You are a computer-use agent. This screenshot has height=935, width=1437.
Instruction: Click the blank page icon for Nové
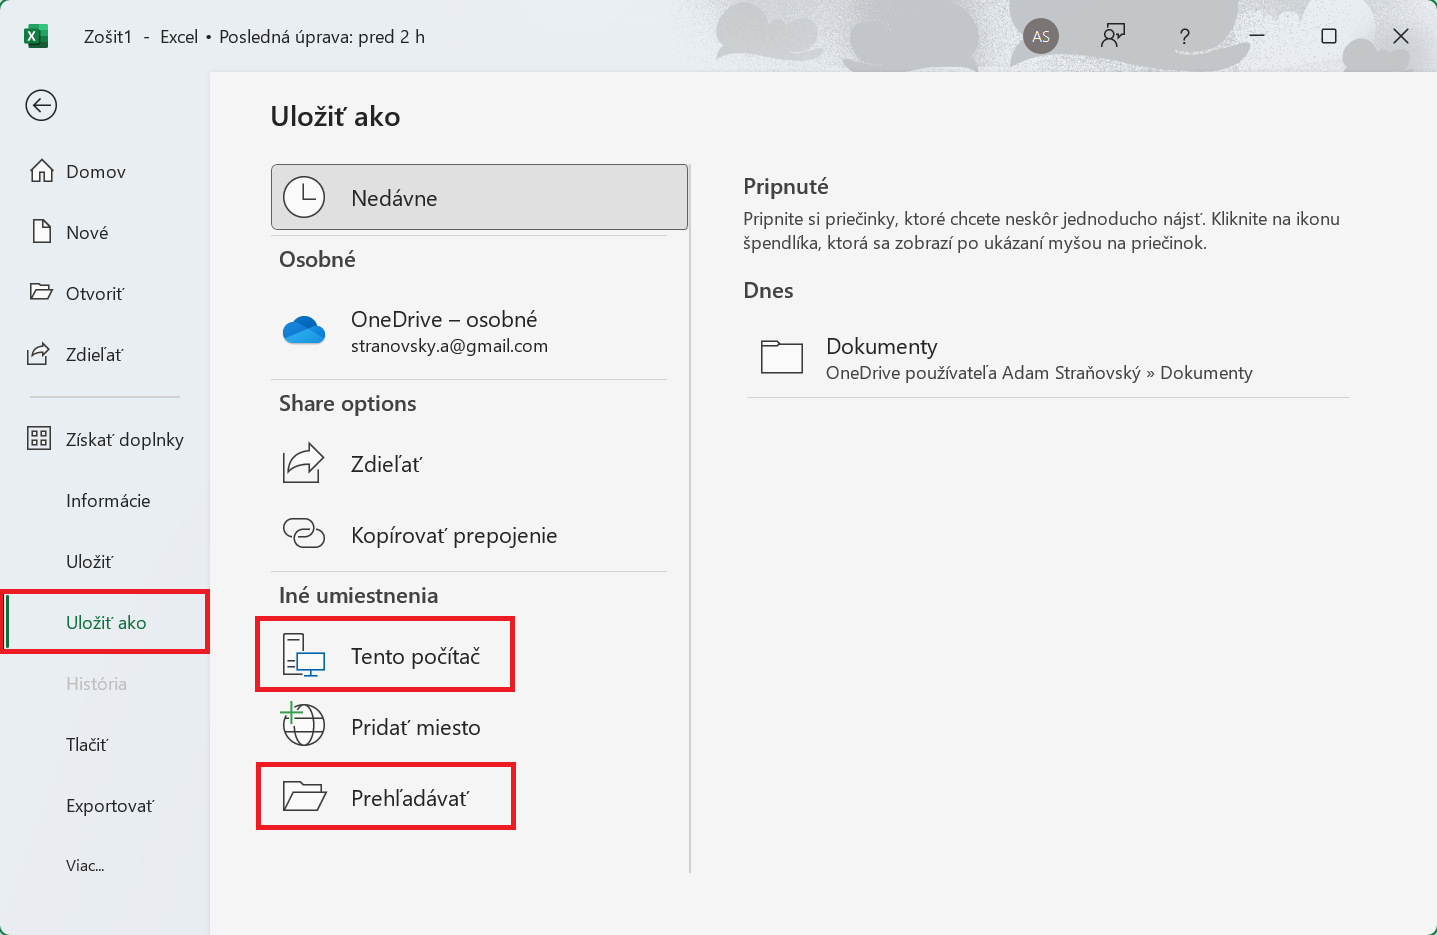click(x=41, y=232)
